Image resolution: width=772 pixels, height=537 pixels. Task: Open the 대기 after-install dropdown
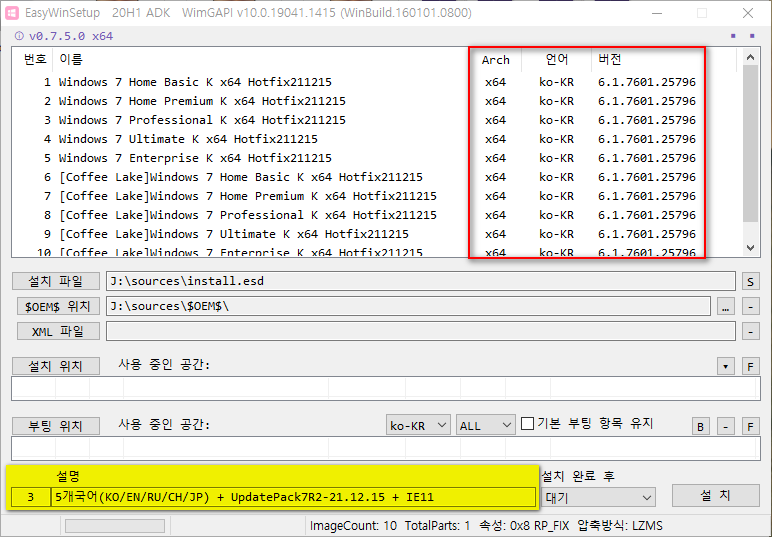tap(598, 498)
